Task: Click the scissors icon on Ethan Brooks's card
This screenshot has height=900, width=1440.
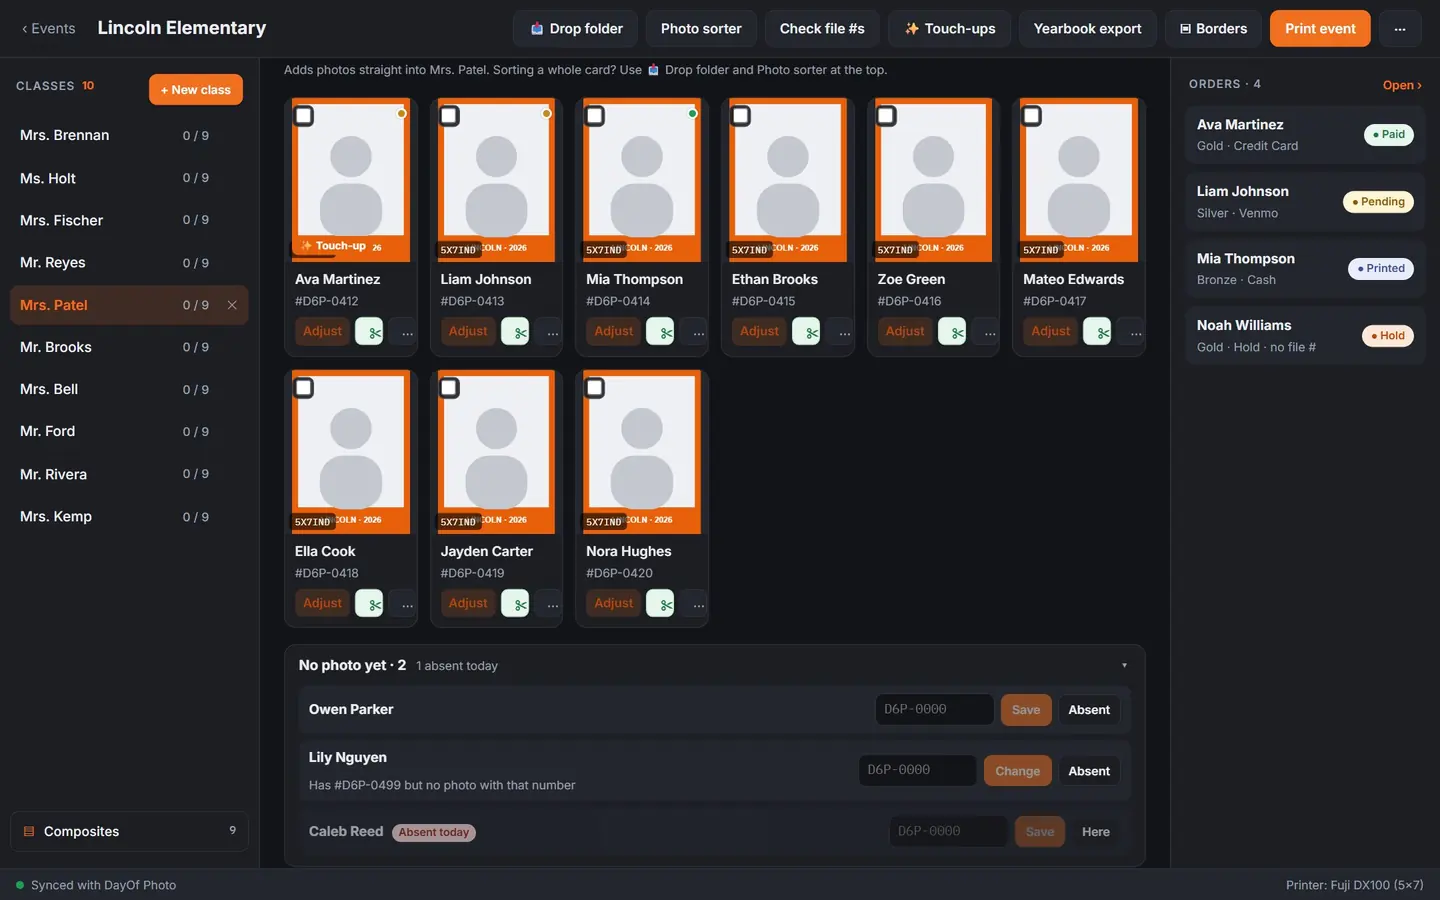Action: click(x=806, y=332)
